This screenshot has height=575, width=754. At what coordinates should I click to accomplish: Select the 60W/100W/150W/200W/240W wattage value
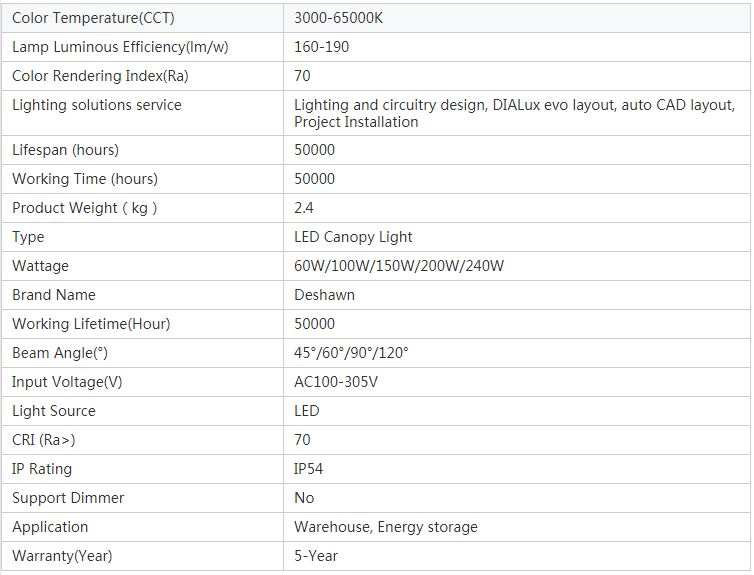(x=399, y=266)
